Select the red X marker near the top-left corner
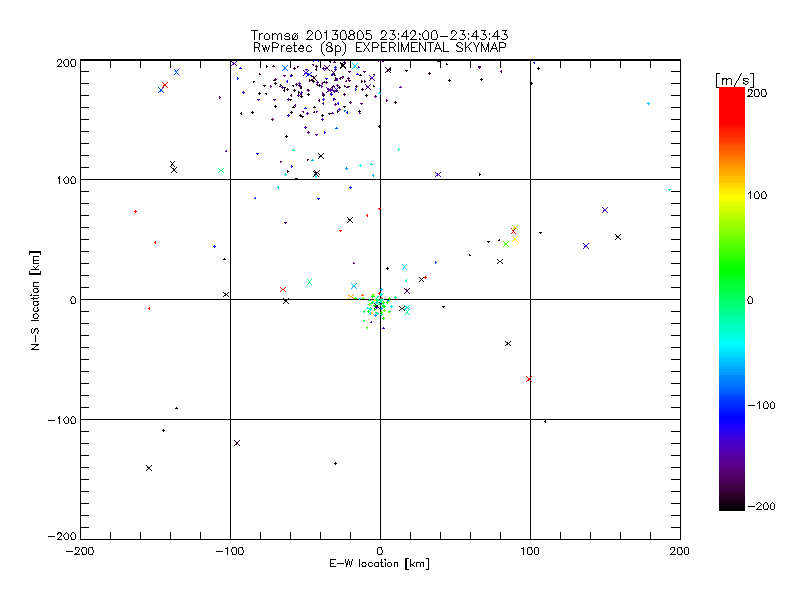This screenshot has height=600, width=800. [165, 85]
